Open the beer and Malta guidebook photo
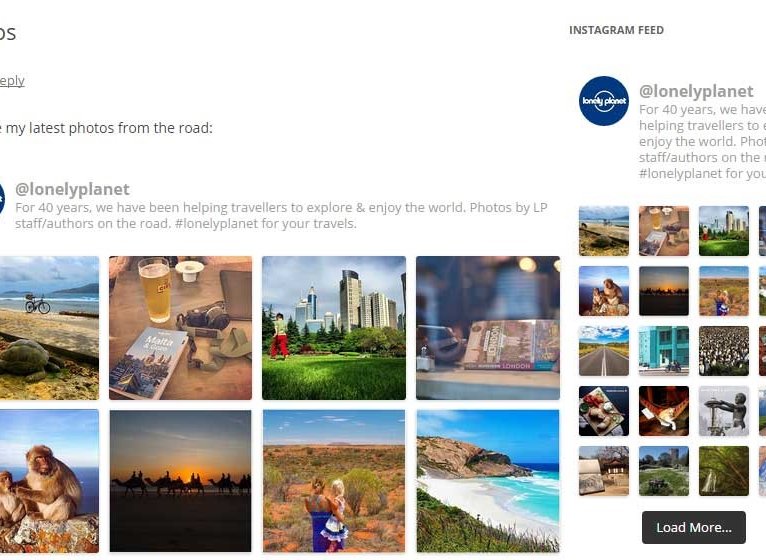 (180, 328)
